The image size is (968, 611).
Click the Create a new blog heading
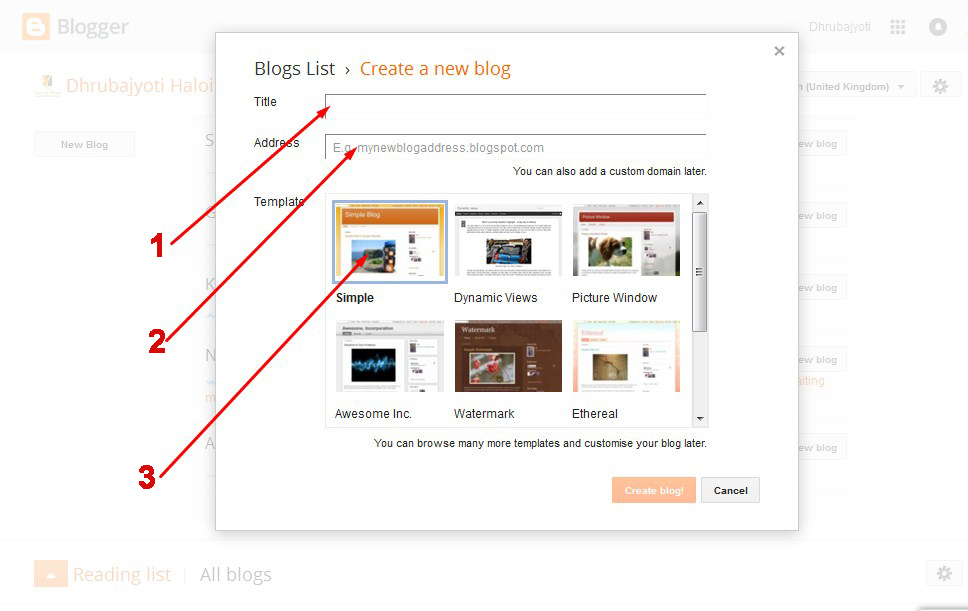click(435, 69)
